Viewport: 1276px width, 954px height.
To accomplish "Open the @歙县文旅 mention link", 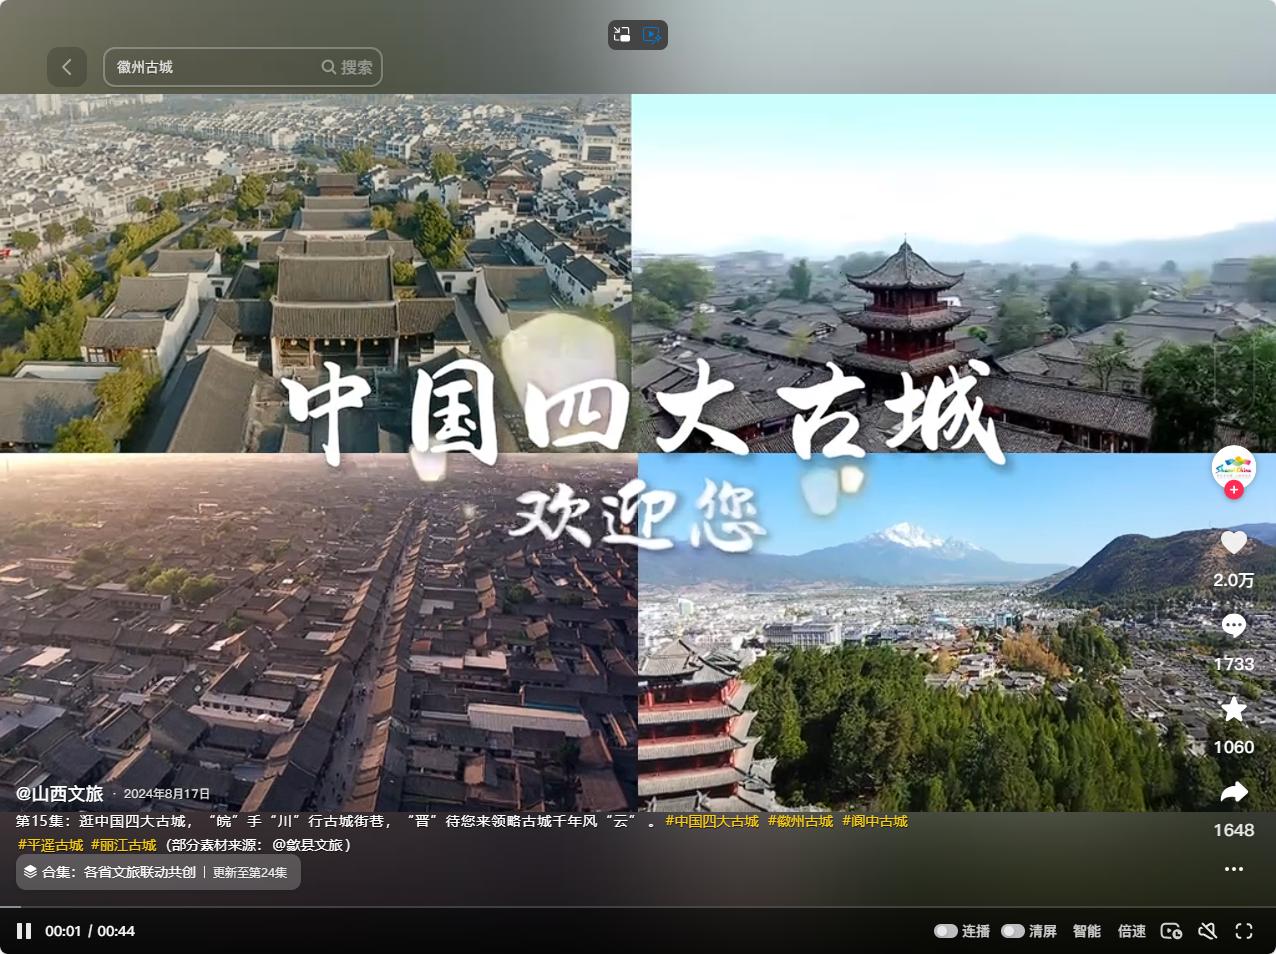I will (x=308, y=845).
